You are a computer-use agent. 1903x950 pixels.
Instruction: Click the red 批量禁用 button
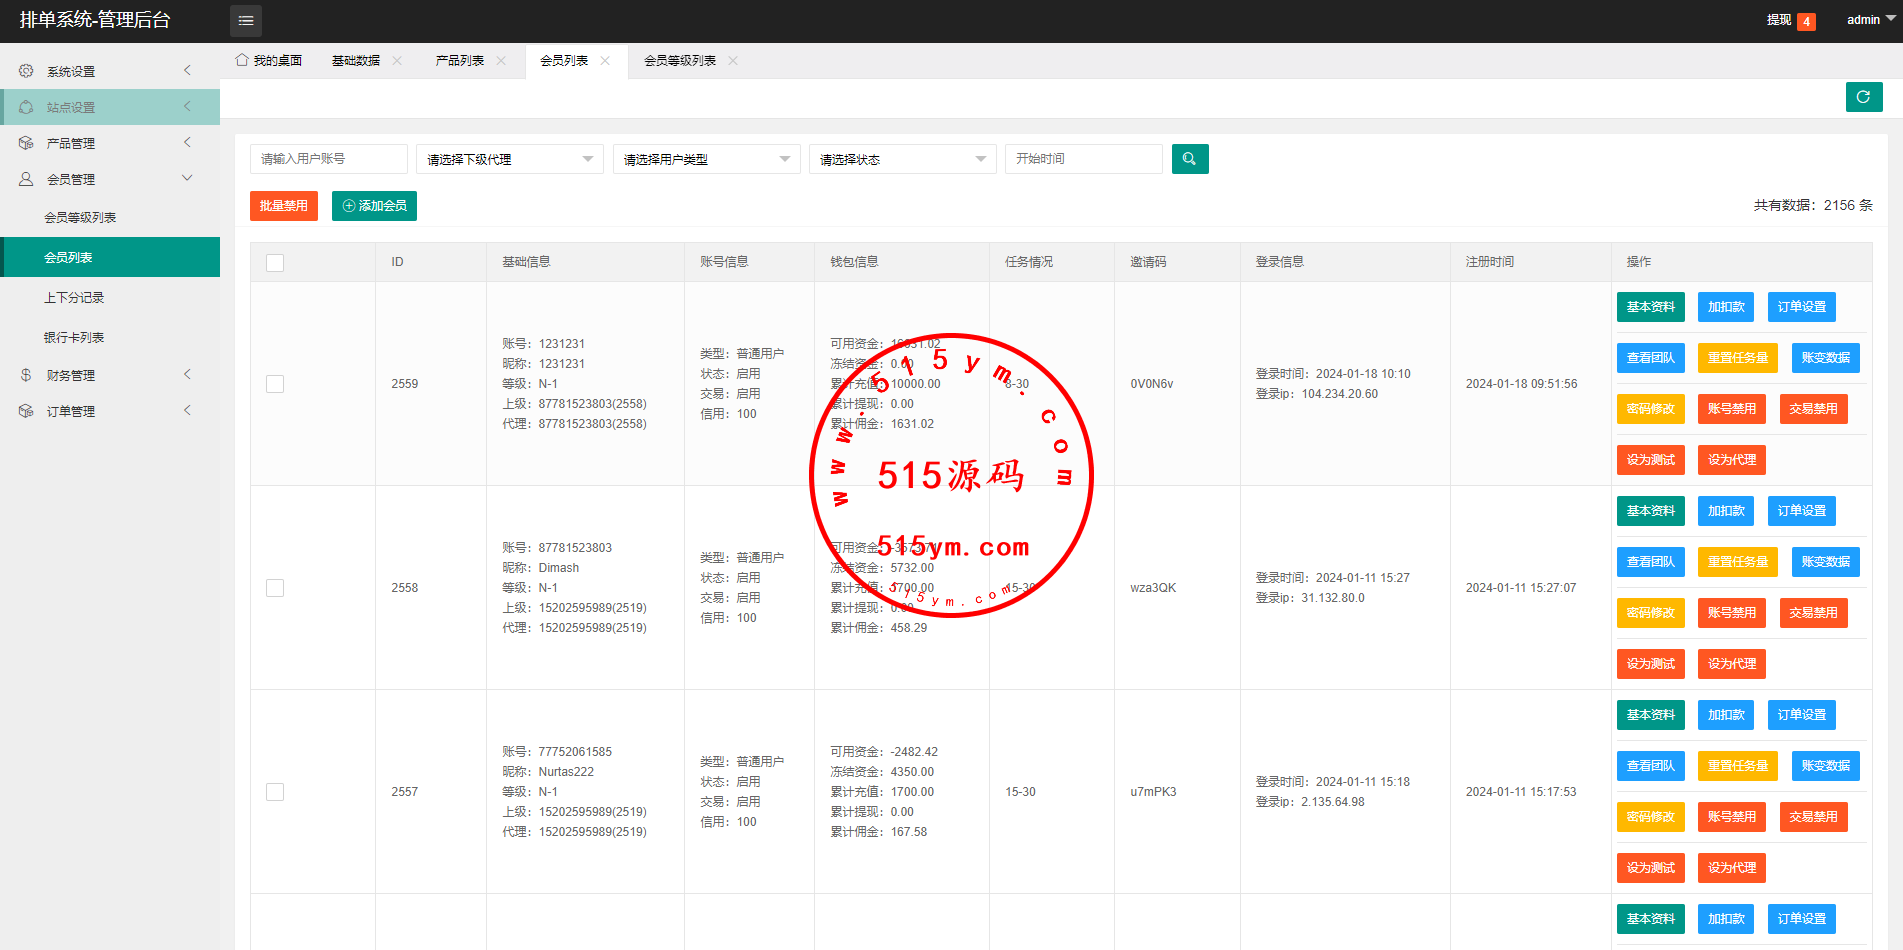pyautogui.click(x=283, y=206)
